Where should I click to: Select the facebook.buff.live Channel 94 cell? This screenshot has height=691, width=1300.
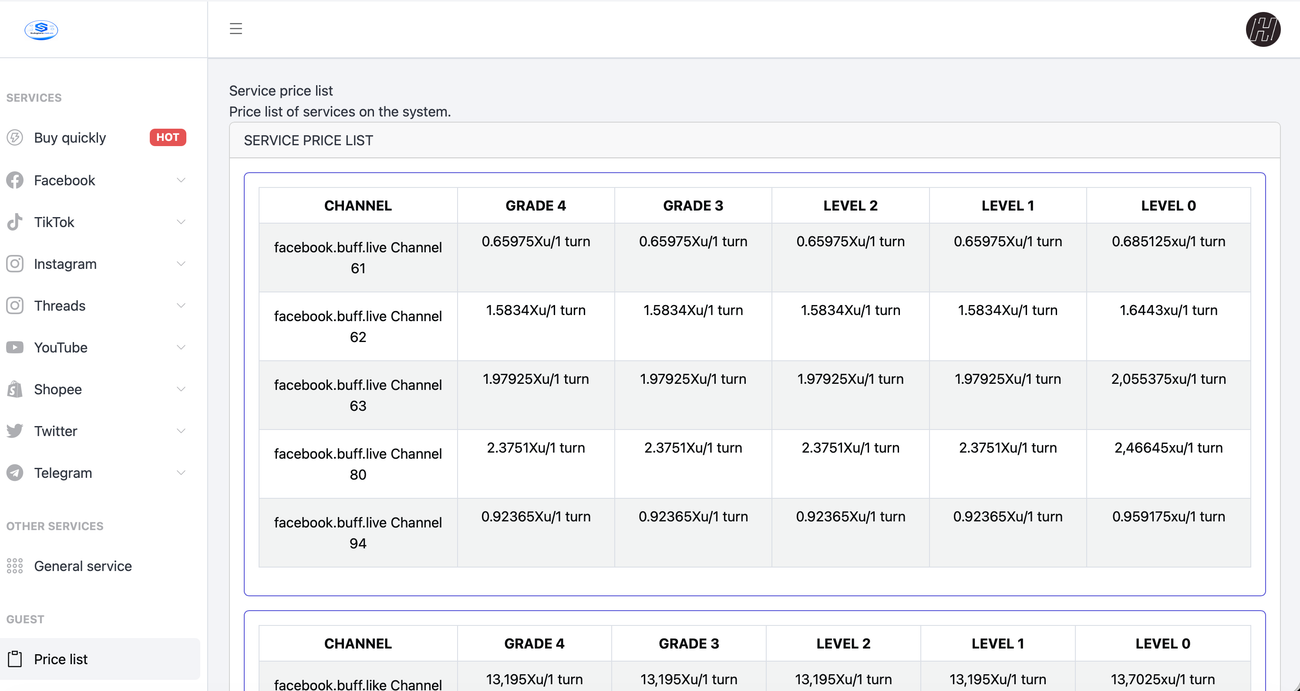click(358, 533)
